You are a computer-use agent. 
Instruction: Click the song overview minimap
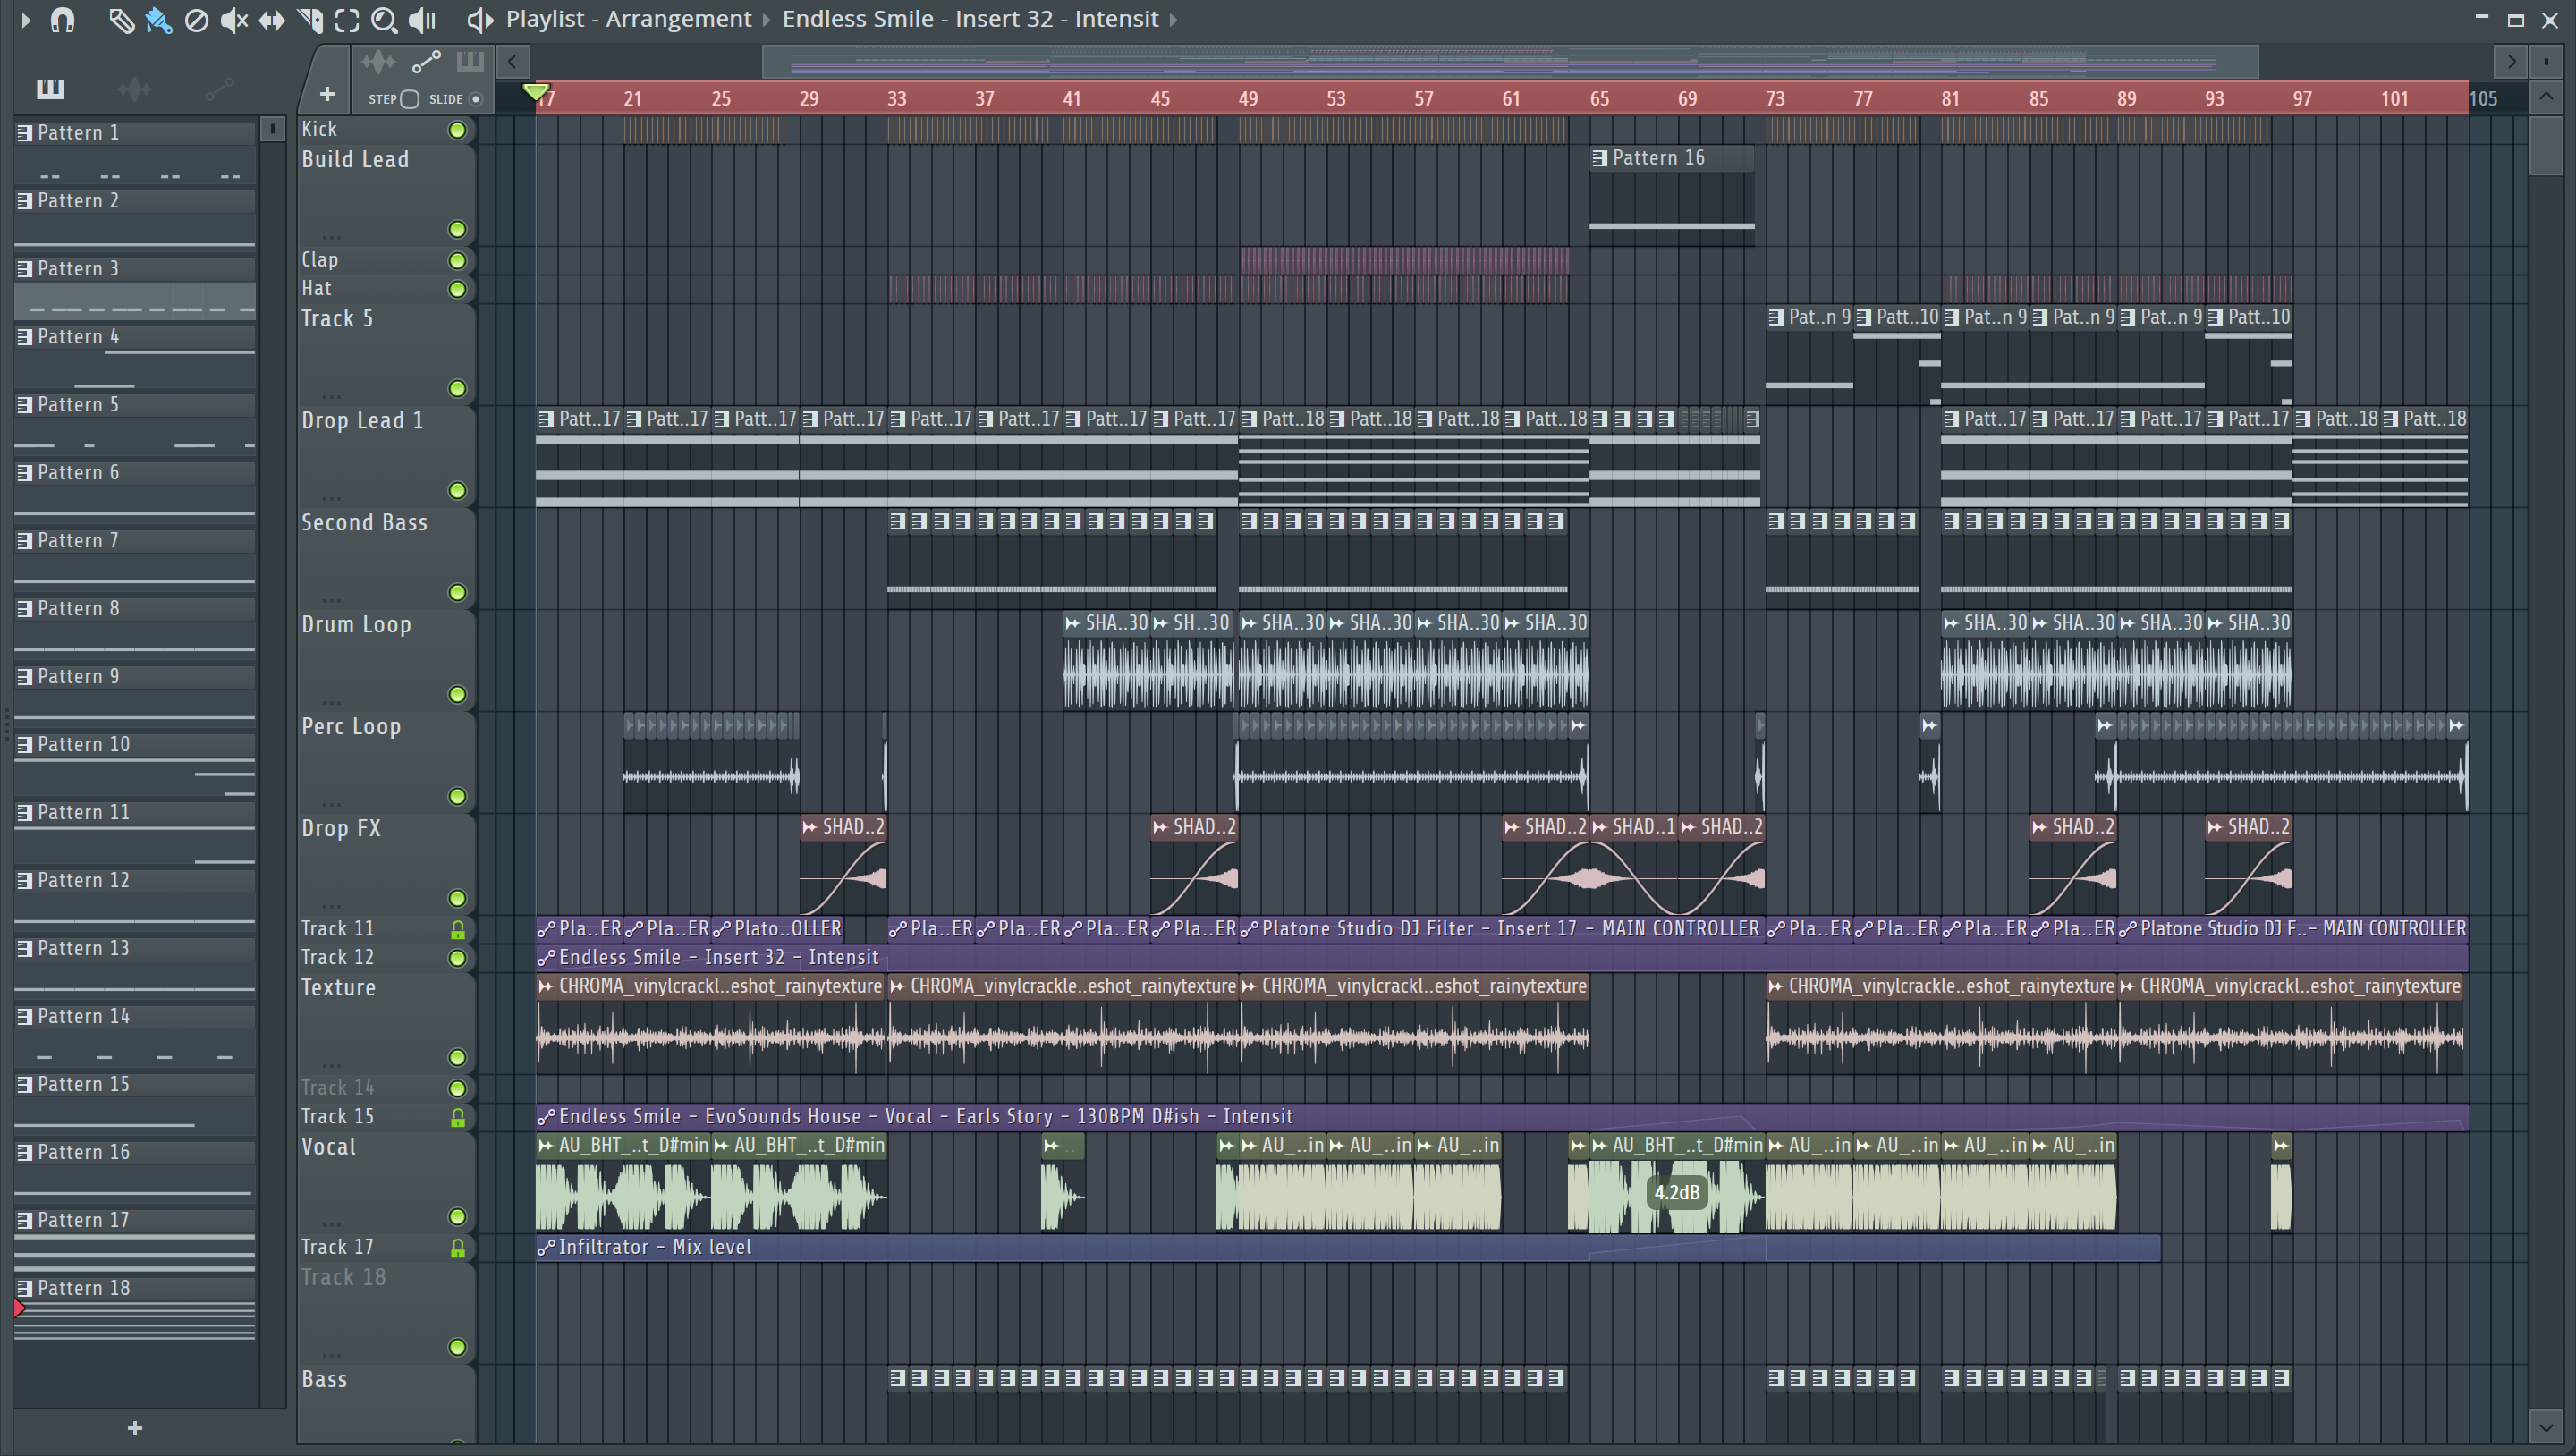click(x=1510, y=62)
